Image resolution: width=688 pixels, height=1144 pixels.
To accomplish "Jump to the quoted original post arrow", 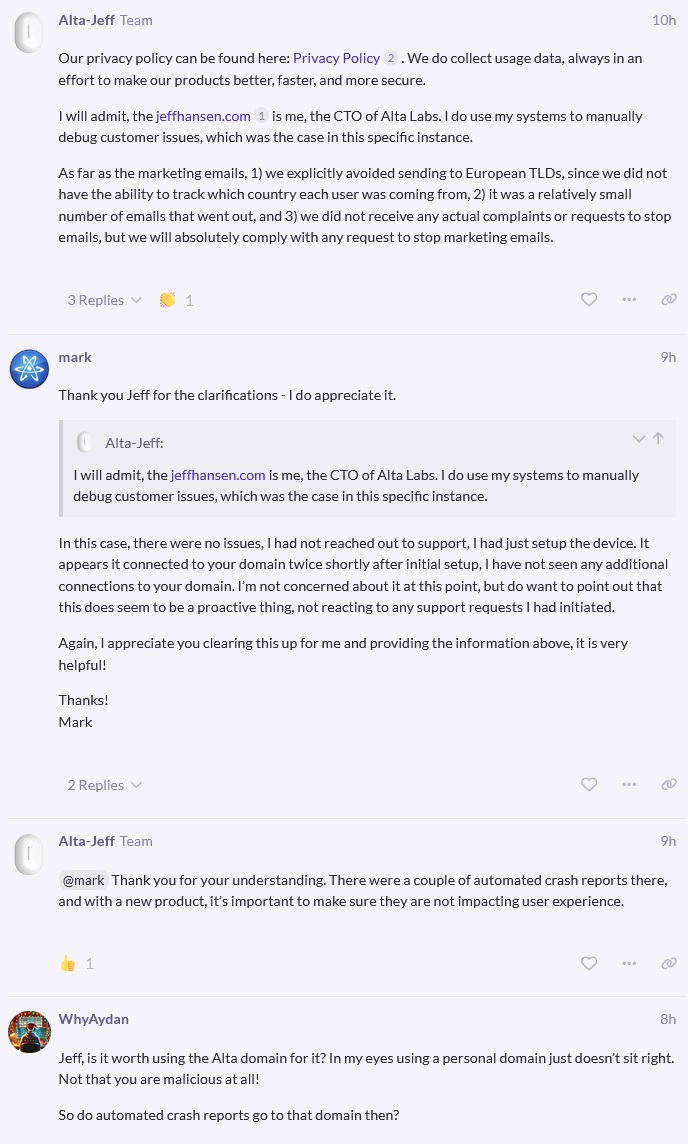I will 658,439.
